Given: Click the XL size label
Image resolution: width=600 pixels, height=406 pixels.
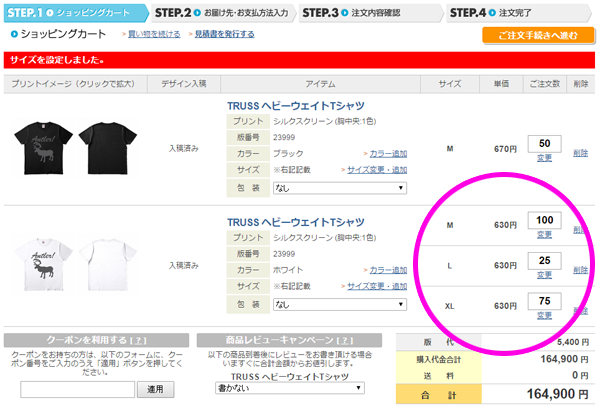Looking at the screenshot, I should pos(450,306).
